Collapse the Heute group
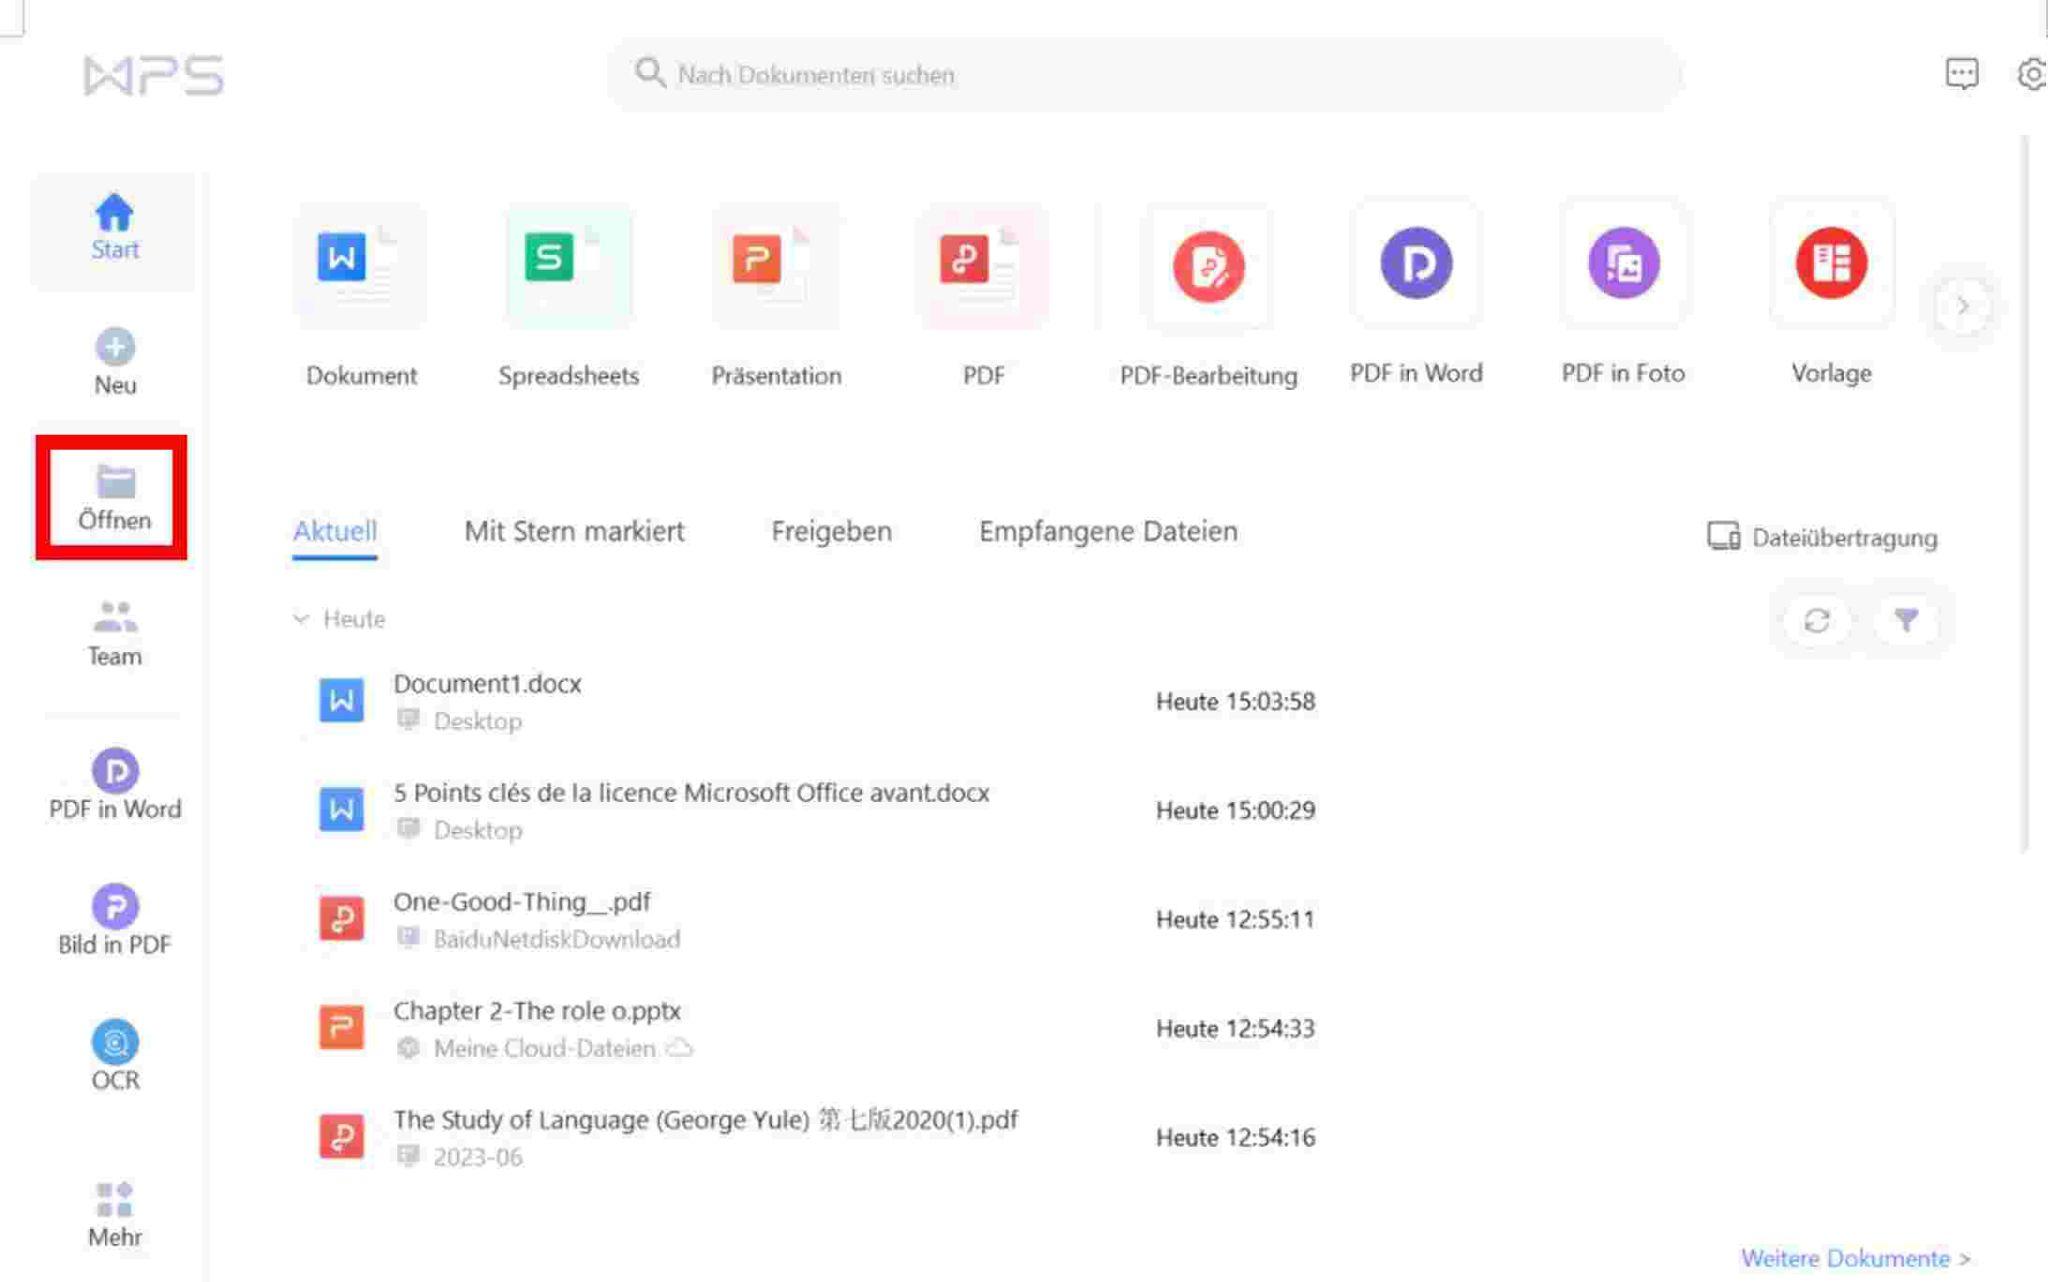The width and height of the screenshot is (2048, 1282). pos(301,619)
